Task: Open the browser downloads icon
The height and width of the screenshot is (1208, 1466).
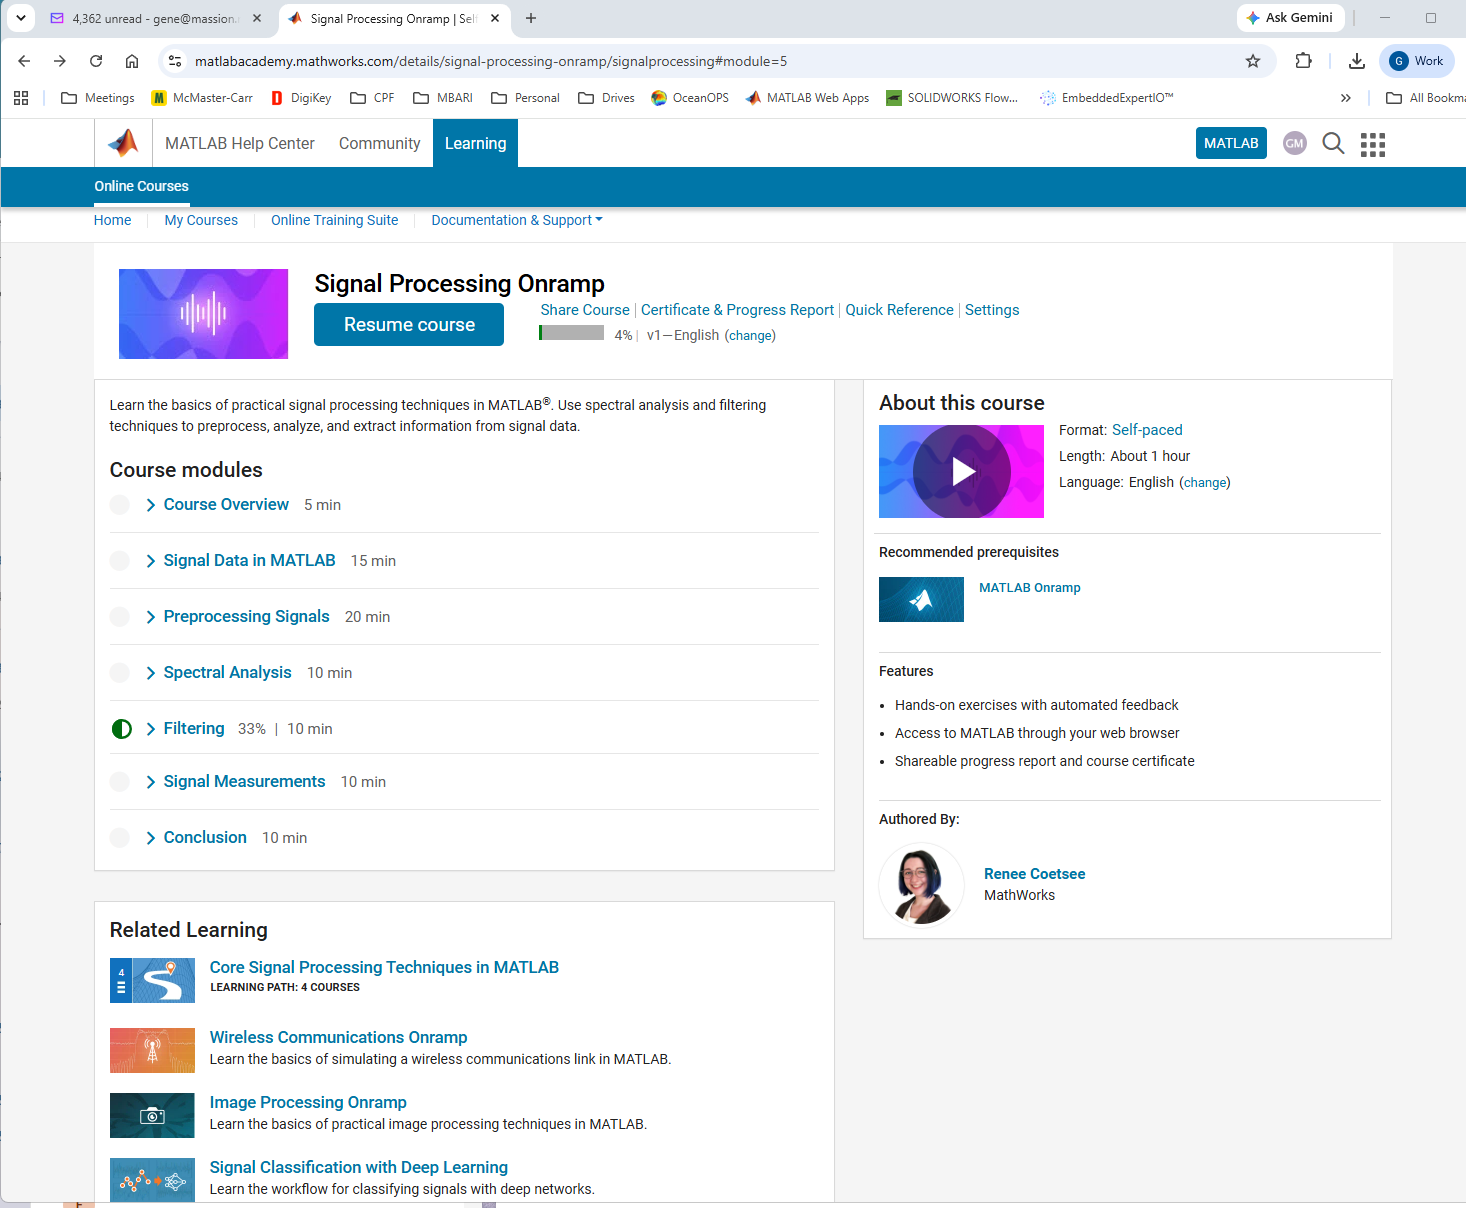Action: 1357,61
